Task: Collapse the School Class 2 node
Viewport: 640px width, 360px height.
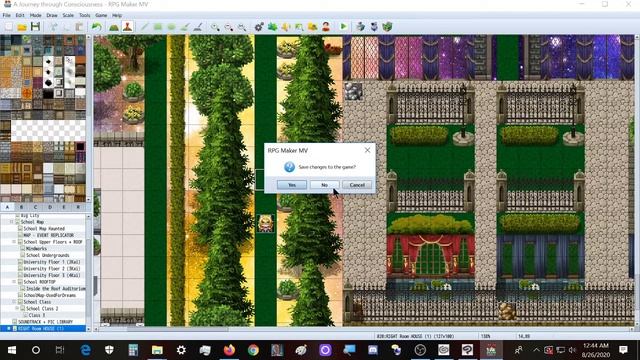Action: coord(17,309)
